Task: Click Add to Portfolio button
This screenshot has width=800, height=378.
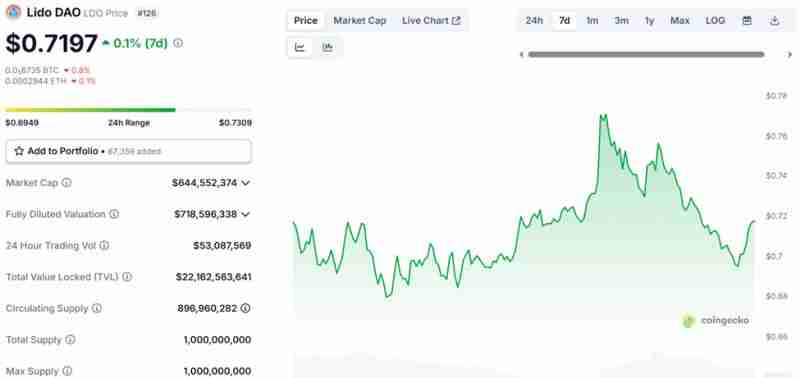Action: (129, 152)
